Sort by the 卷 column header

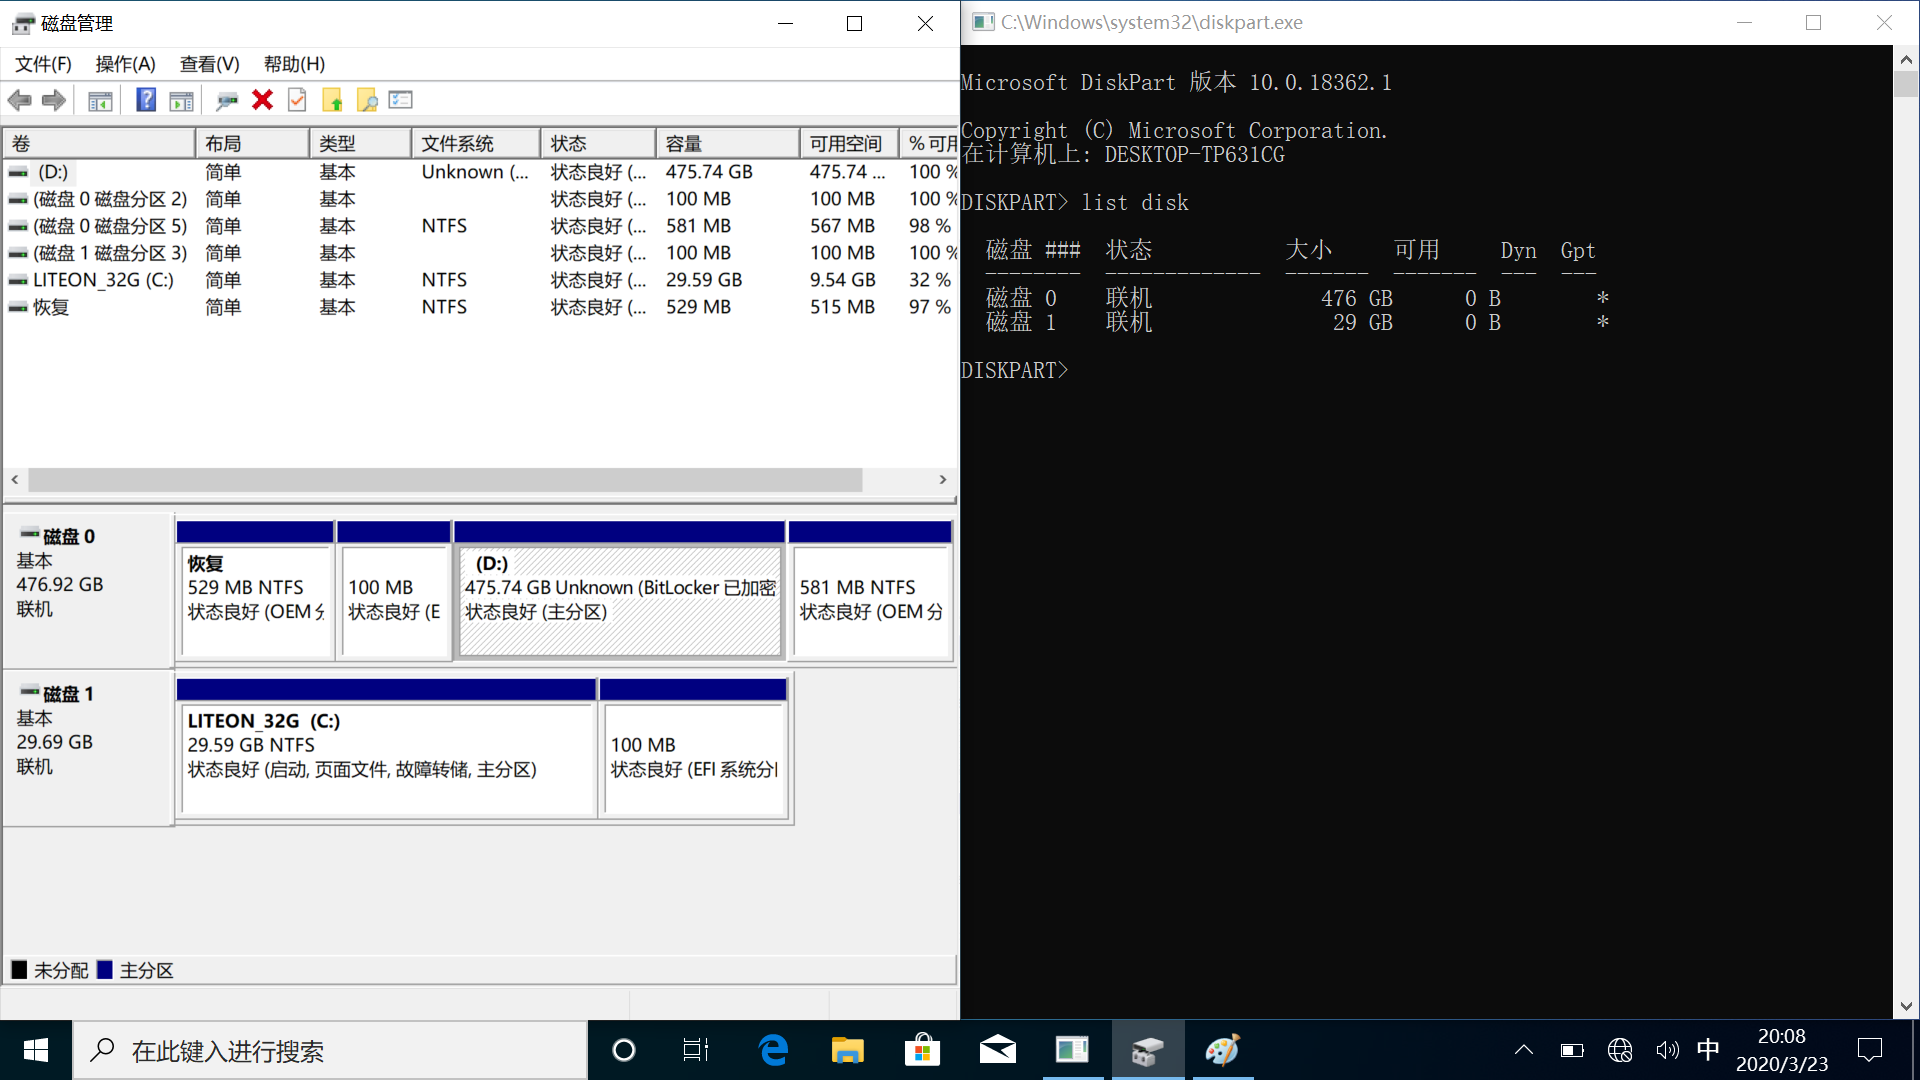99,143
